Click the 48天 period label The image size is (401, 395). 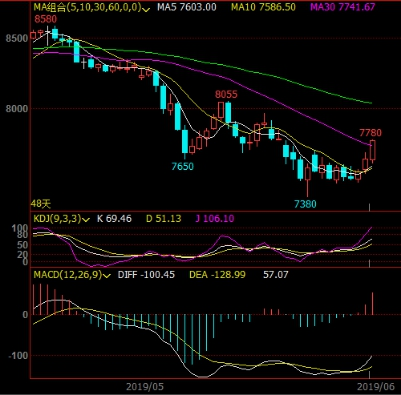(x=41, y=204)
